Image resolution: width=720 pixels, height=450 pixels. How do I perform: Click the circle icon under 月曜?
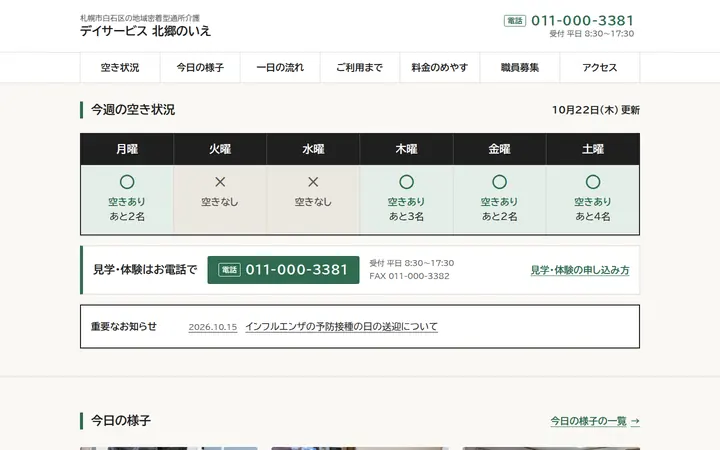pyautogui.click(x=127, y=182)
